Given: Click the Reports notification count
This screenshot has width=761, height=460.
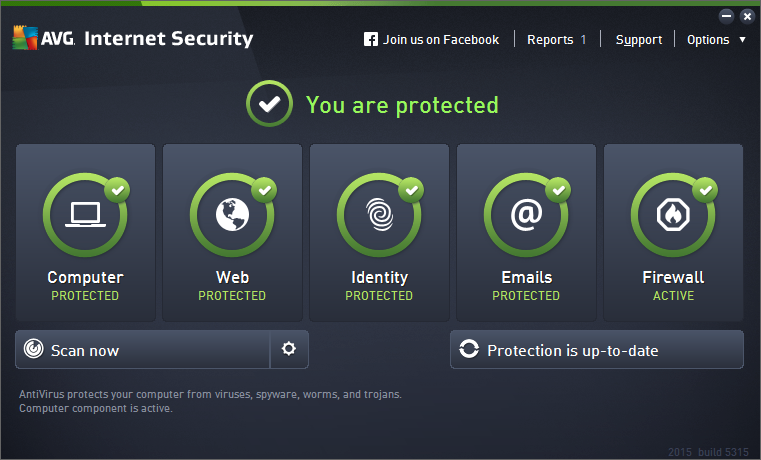Looking at the screenshot, I should pos(584,40).
